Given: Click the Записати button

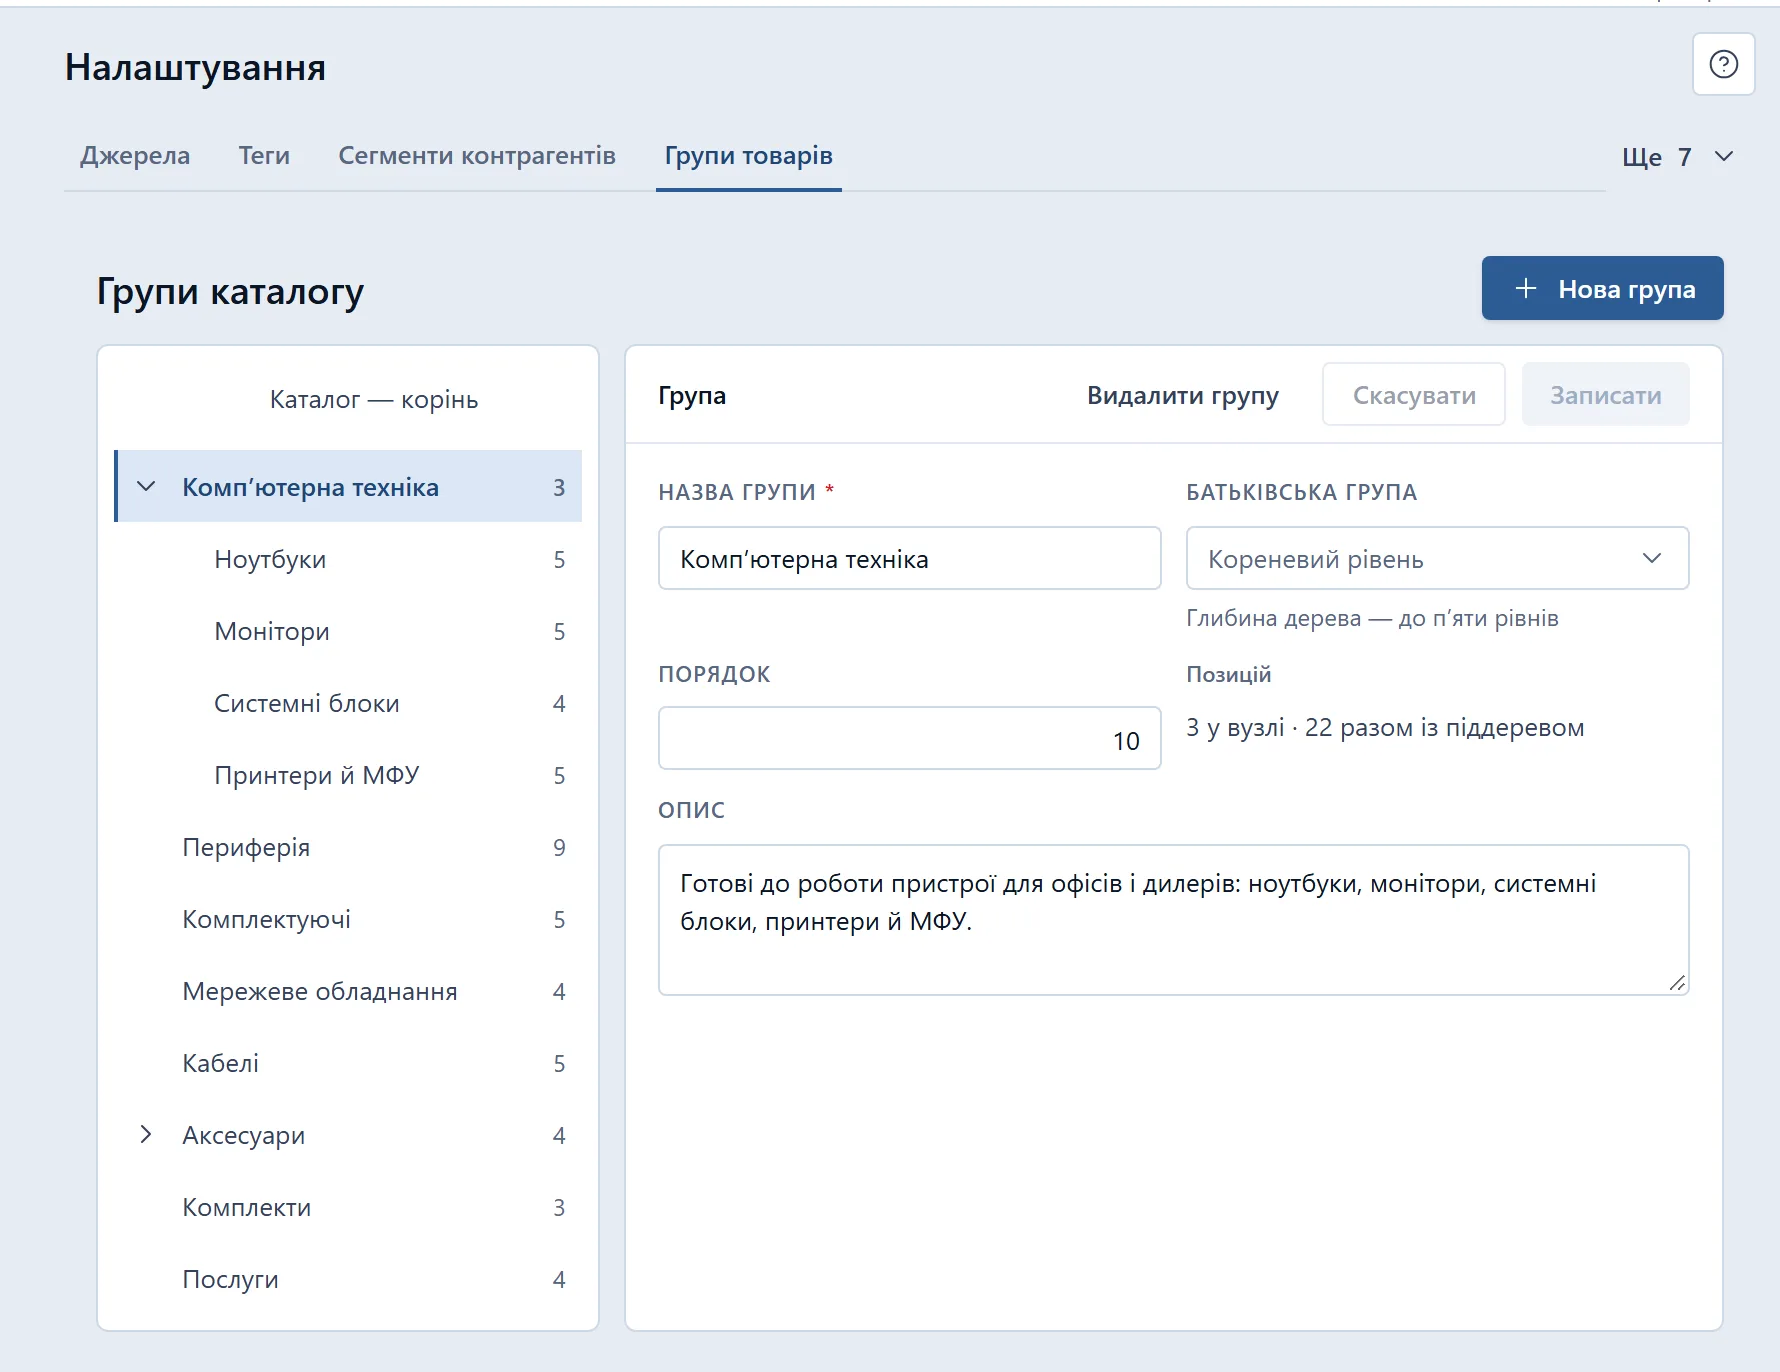Looking at the screenshot, I should click(1605, 394).
